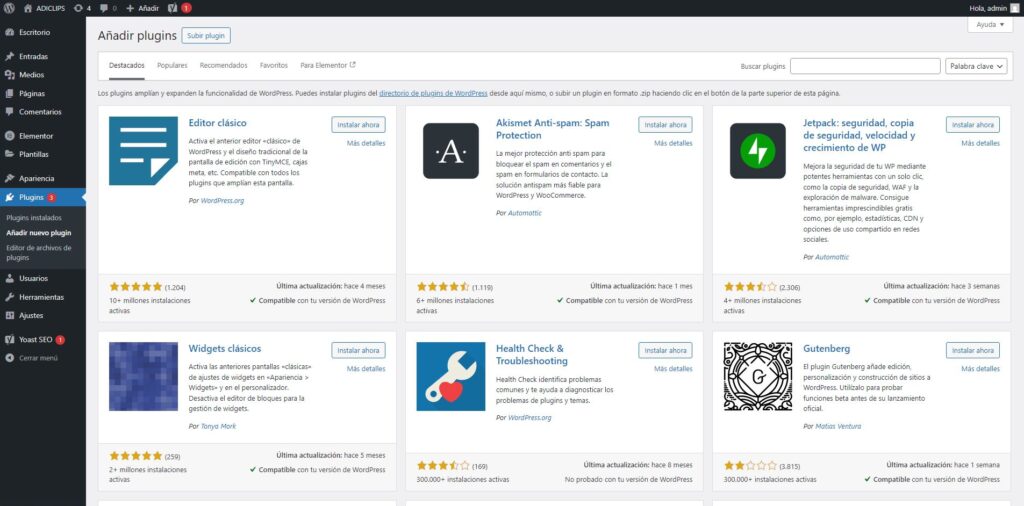Follow directorio de plugins de WordPress link
This screenshot has height=506, width=1024.
(433, 93)
